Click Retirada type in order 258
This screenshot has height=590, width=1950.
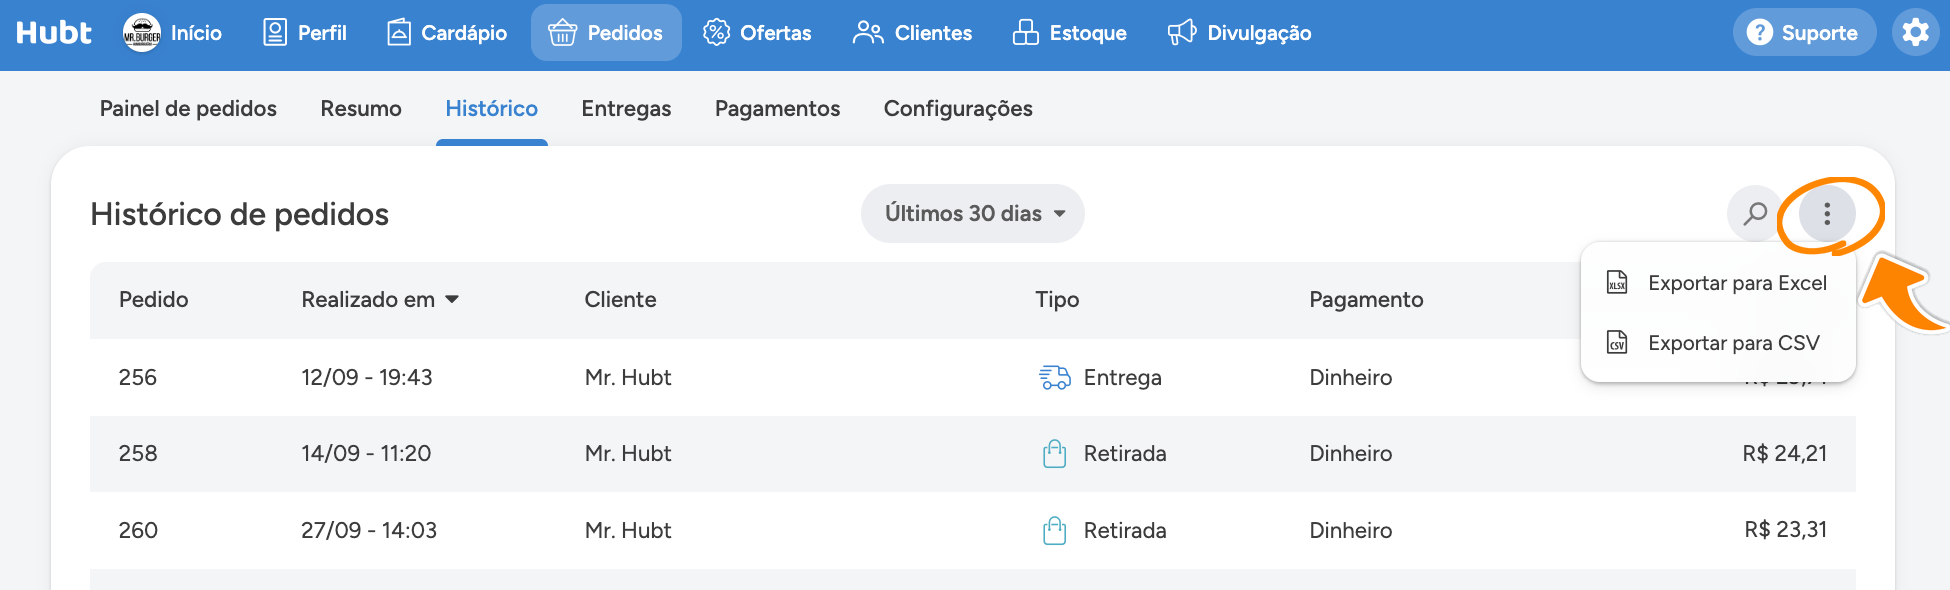[1125, 453]
